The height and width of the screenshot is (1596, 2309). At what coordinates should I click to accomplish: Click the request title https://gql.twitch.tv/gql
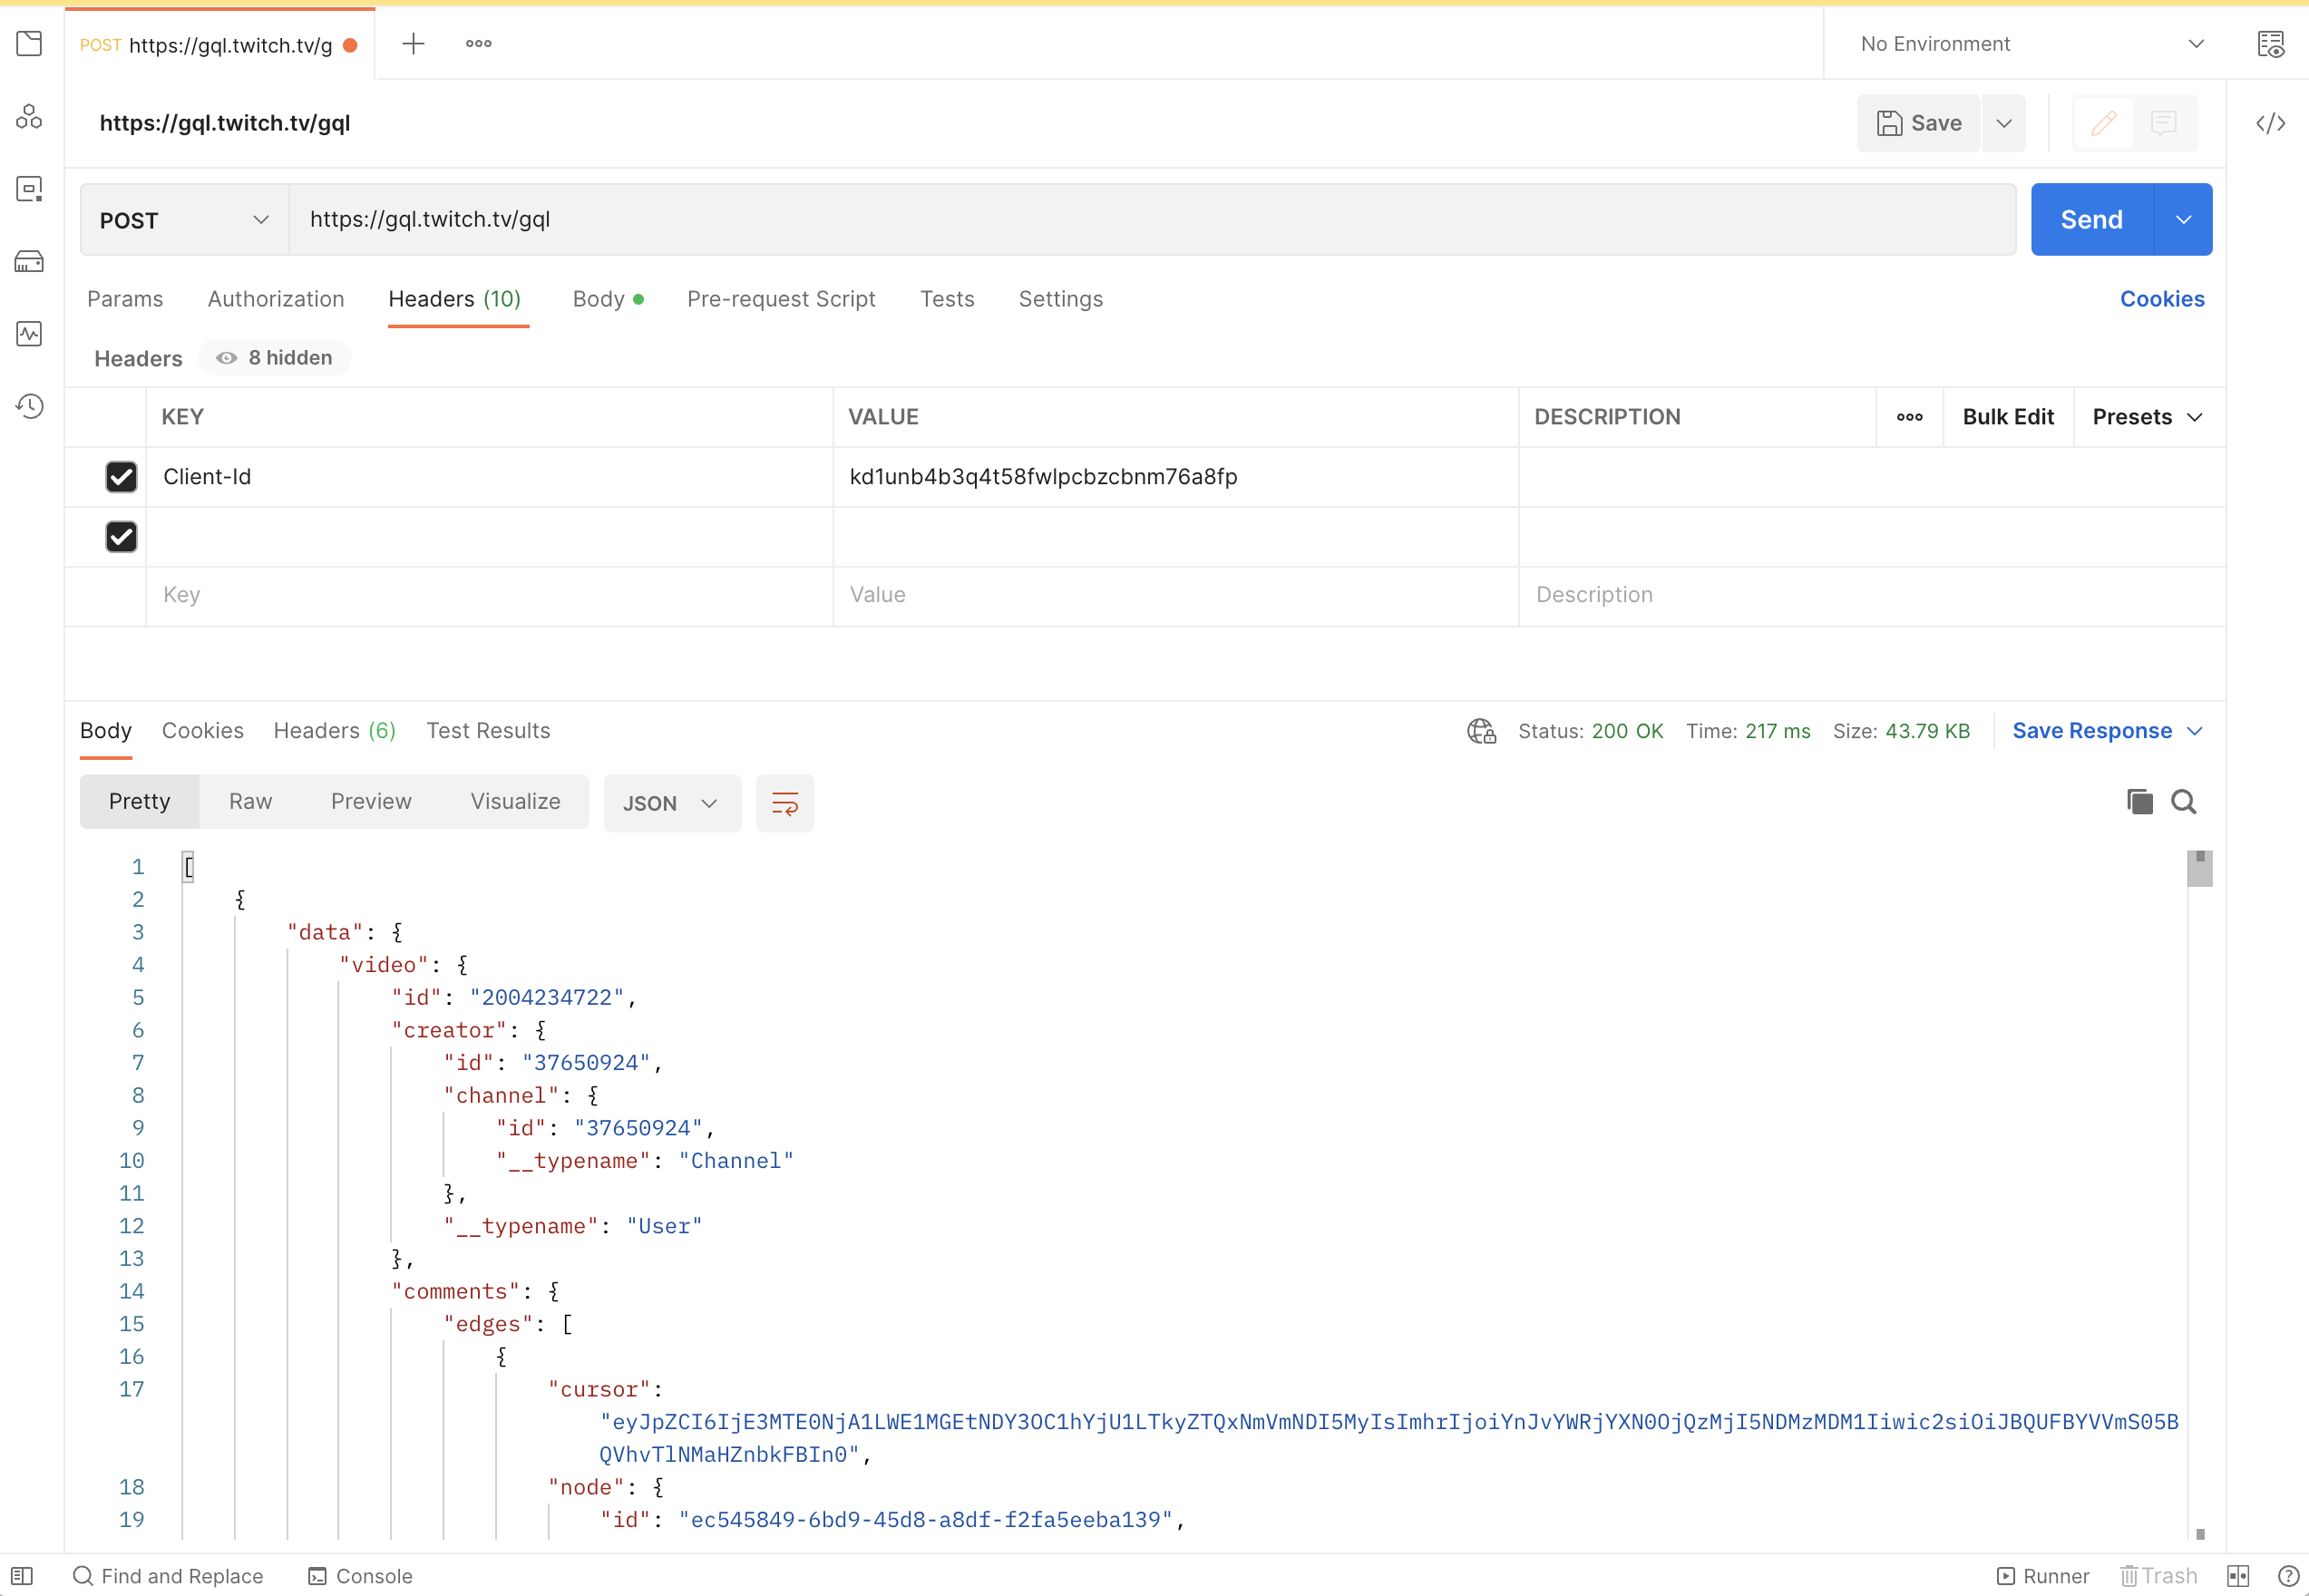(225, 123)
